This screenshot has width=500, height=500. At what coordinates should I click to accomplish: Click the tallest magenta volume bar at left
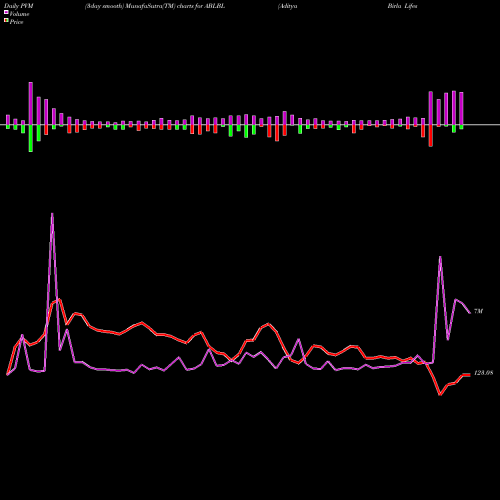click(31, 103)
